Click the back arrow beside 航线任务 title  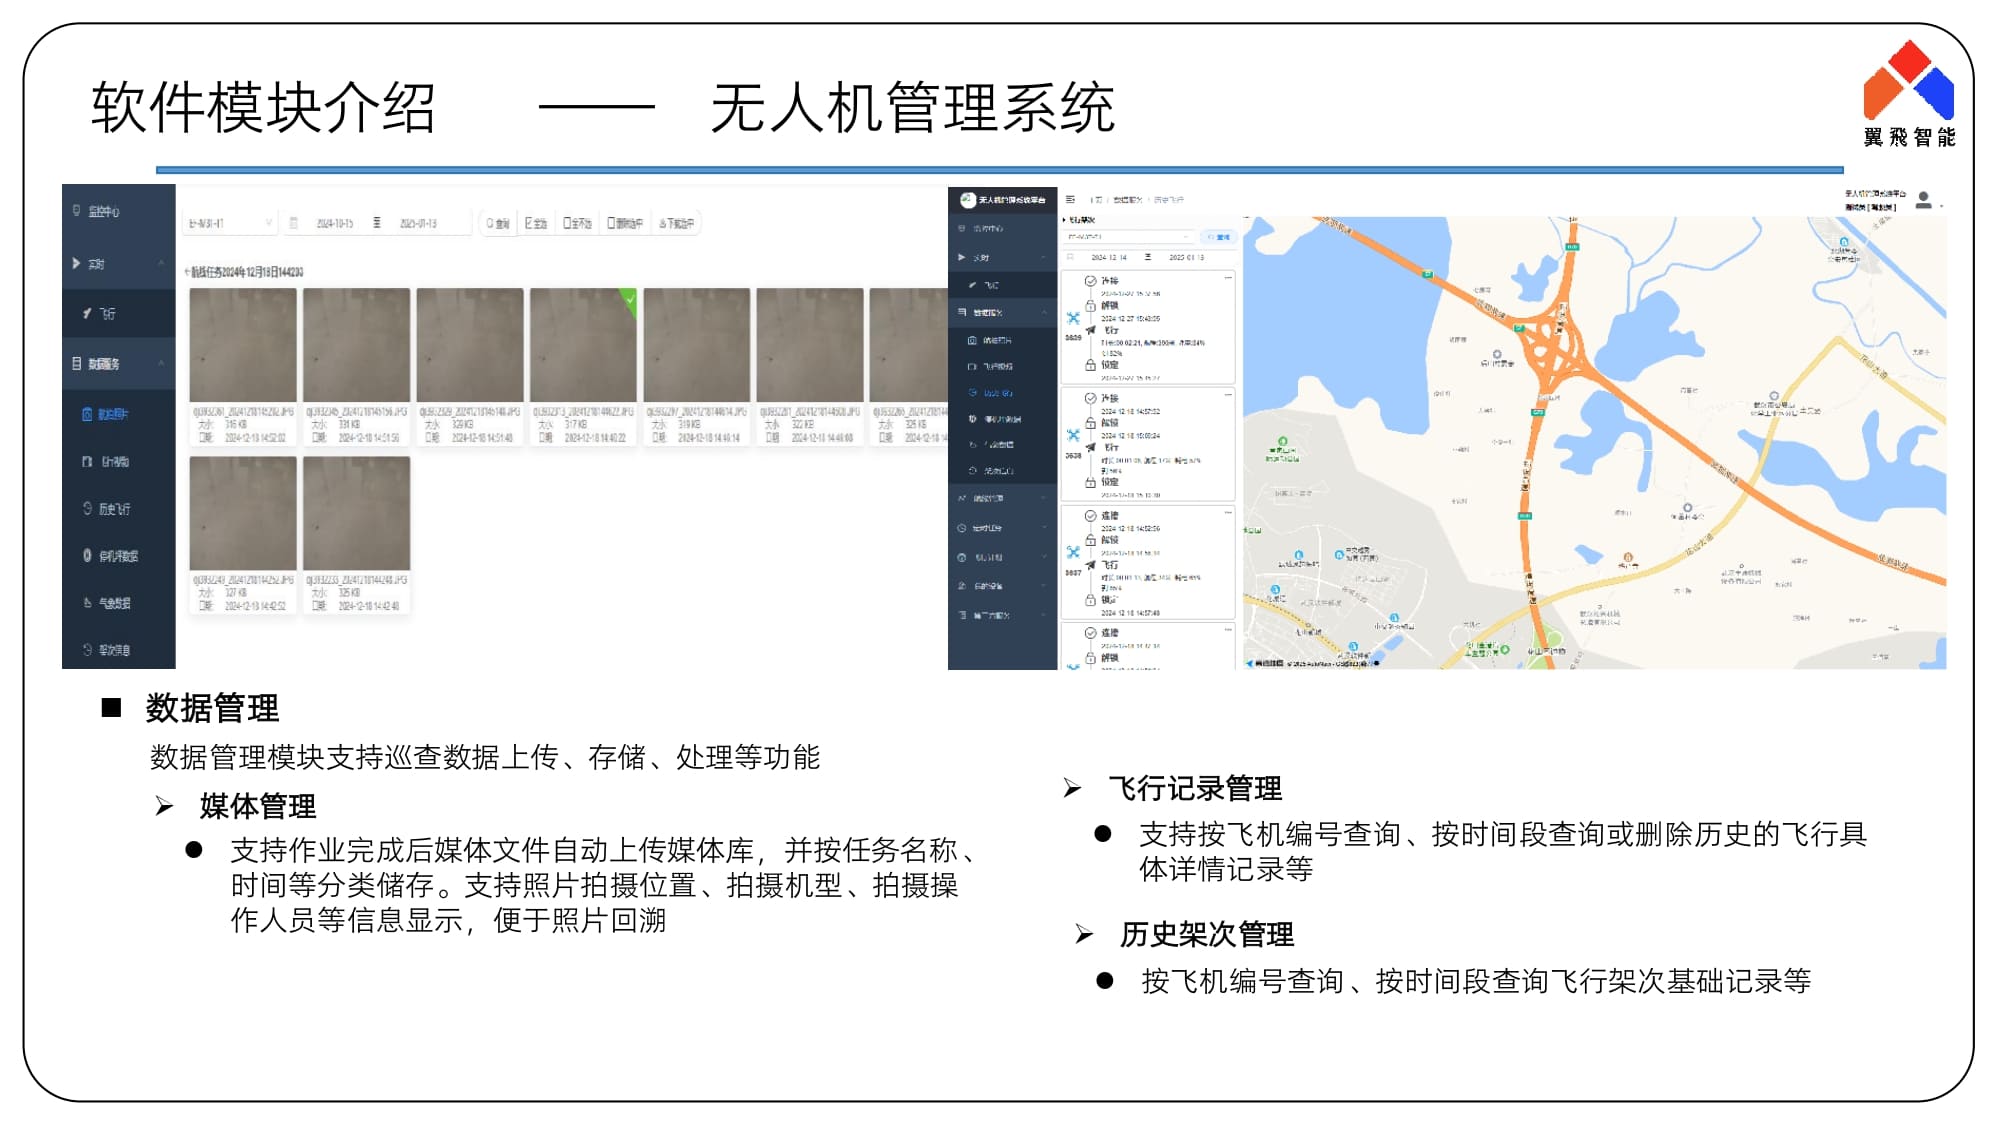pos(187,272)
